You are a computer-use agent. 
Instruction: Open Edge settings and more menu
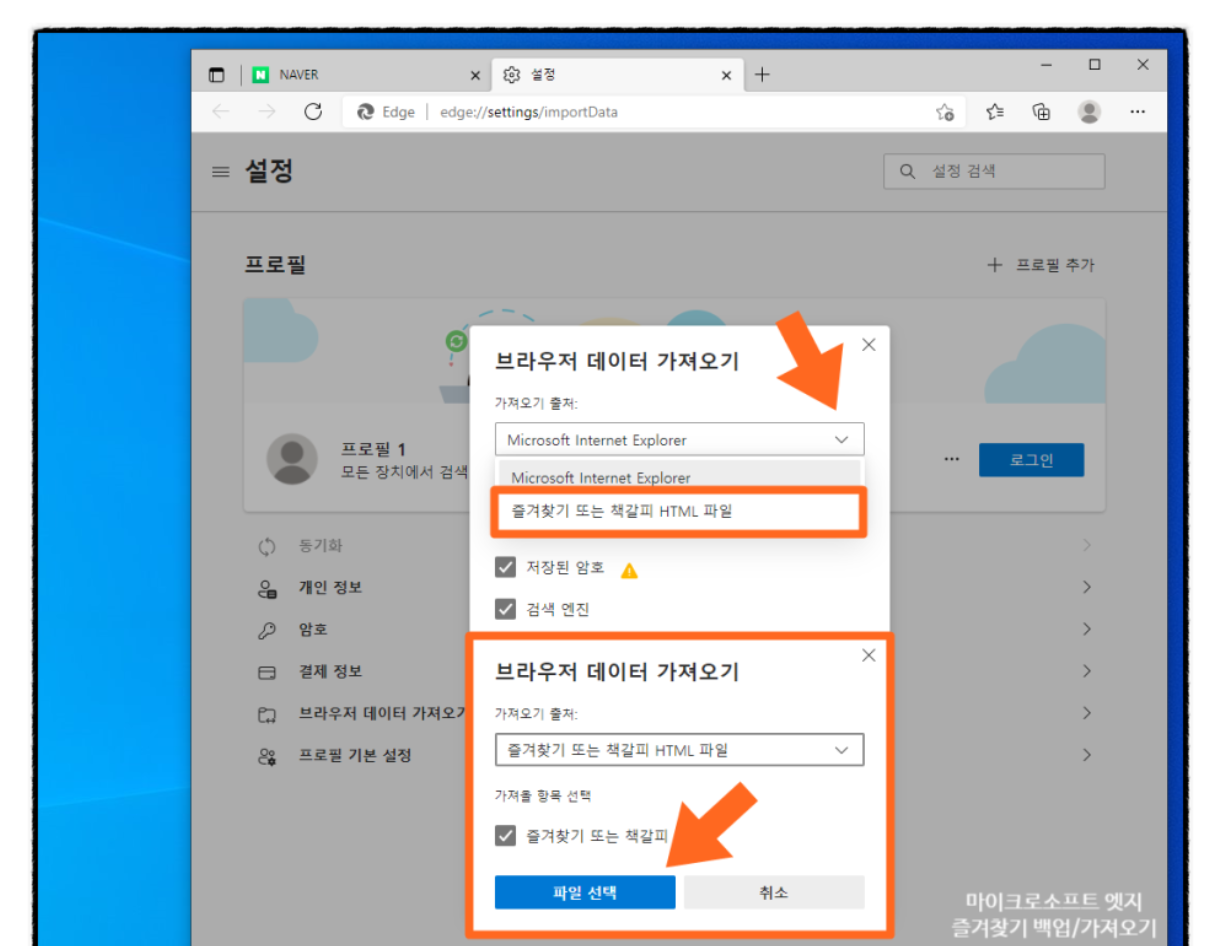pos(1137,112)
